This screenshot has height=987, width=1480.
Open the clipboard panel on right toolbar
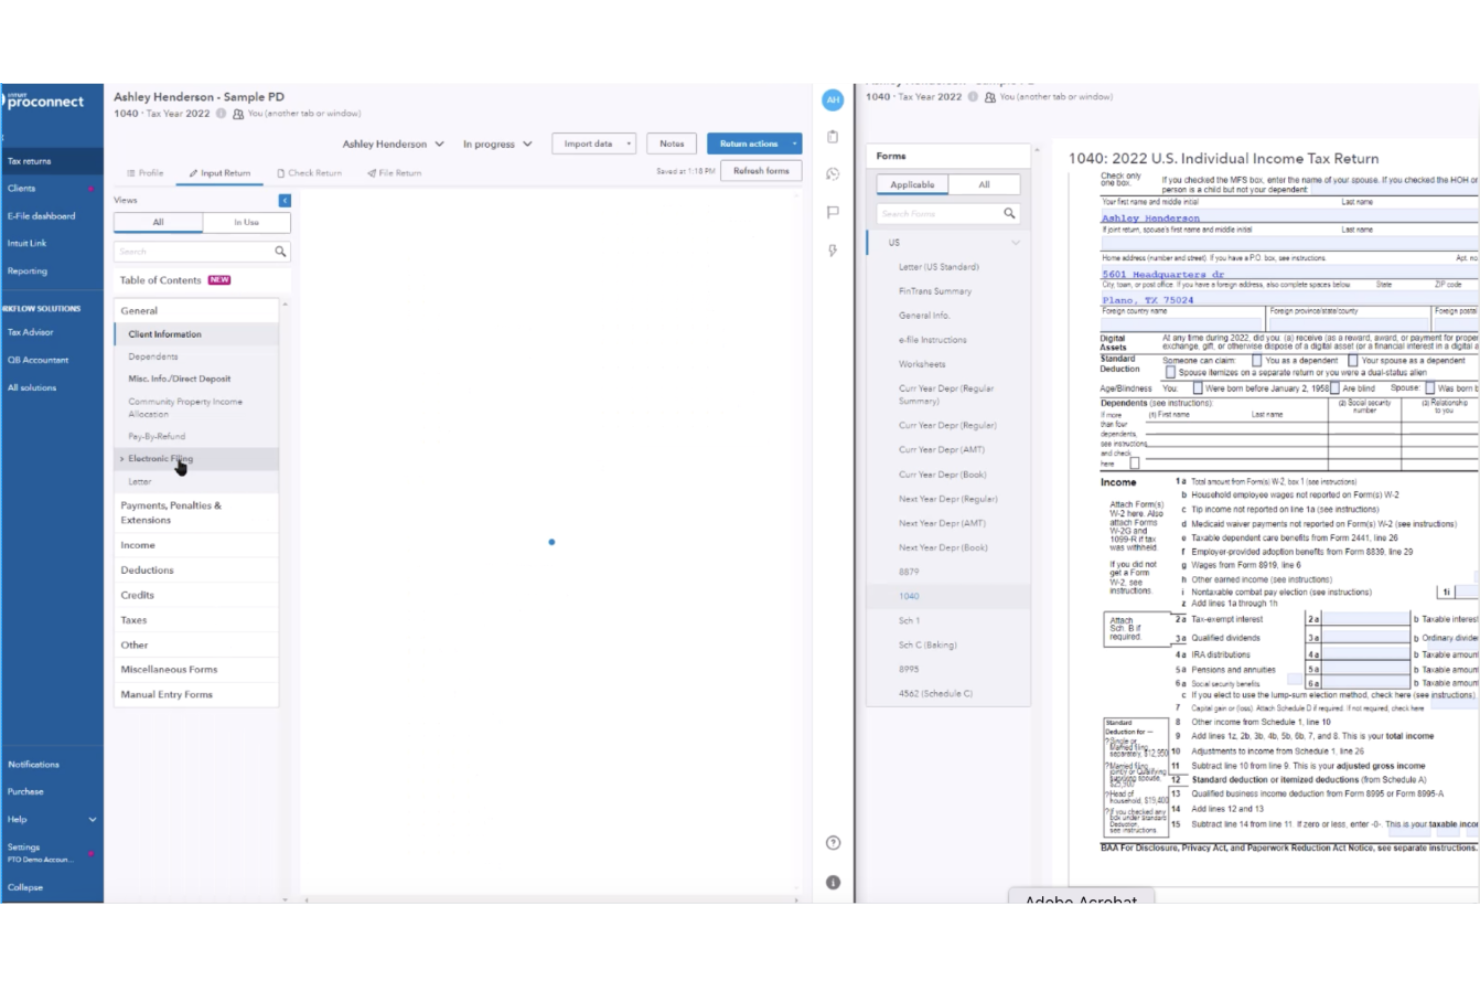[832, 136]
